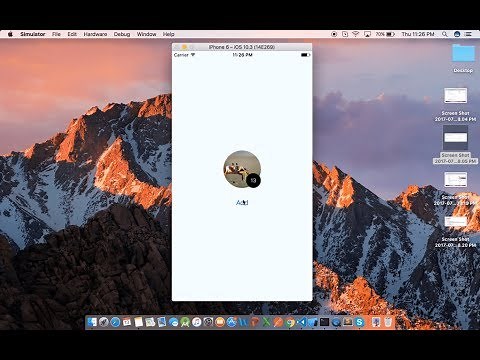Launch Safari from the dock
480x360 pixels.
coord(115,322)
